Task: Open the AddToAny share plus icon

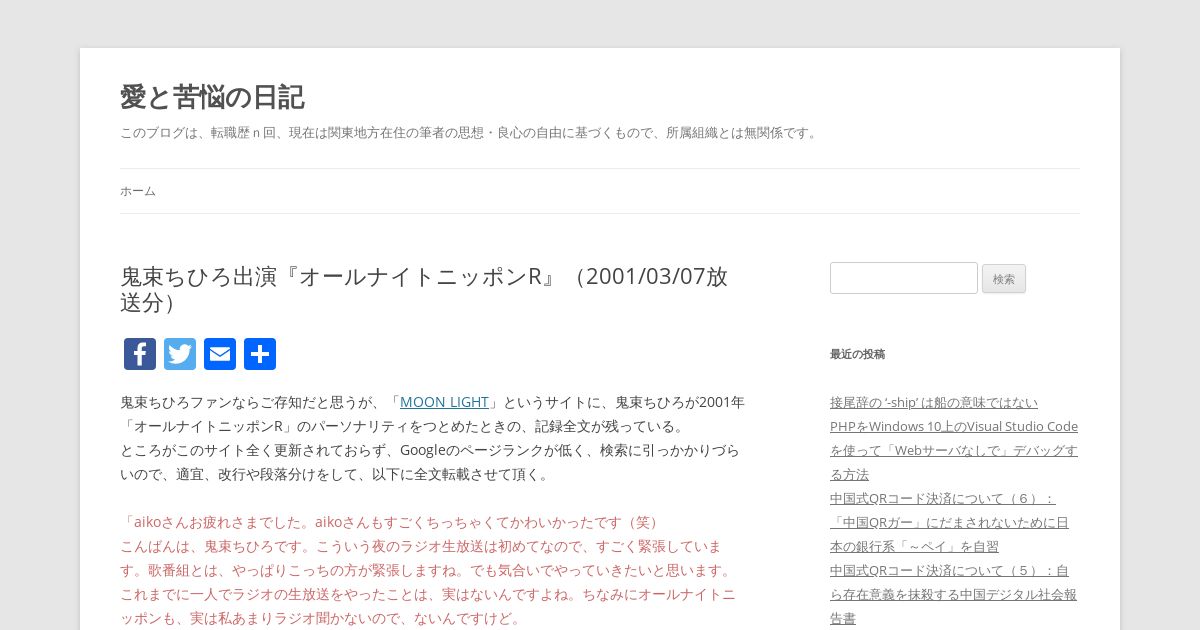Action: [x=260, y=354]
